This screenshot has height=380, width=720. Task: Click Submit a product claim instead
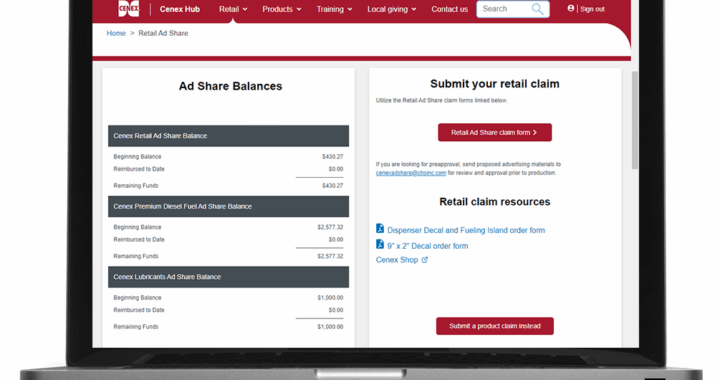coord(495,326)
